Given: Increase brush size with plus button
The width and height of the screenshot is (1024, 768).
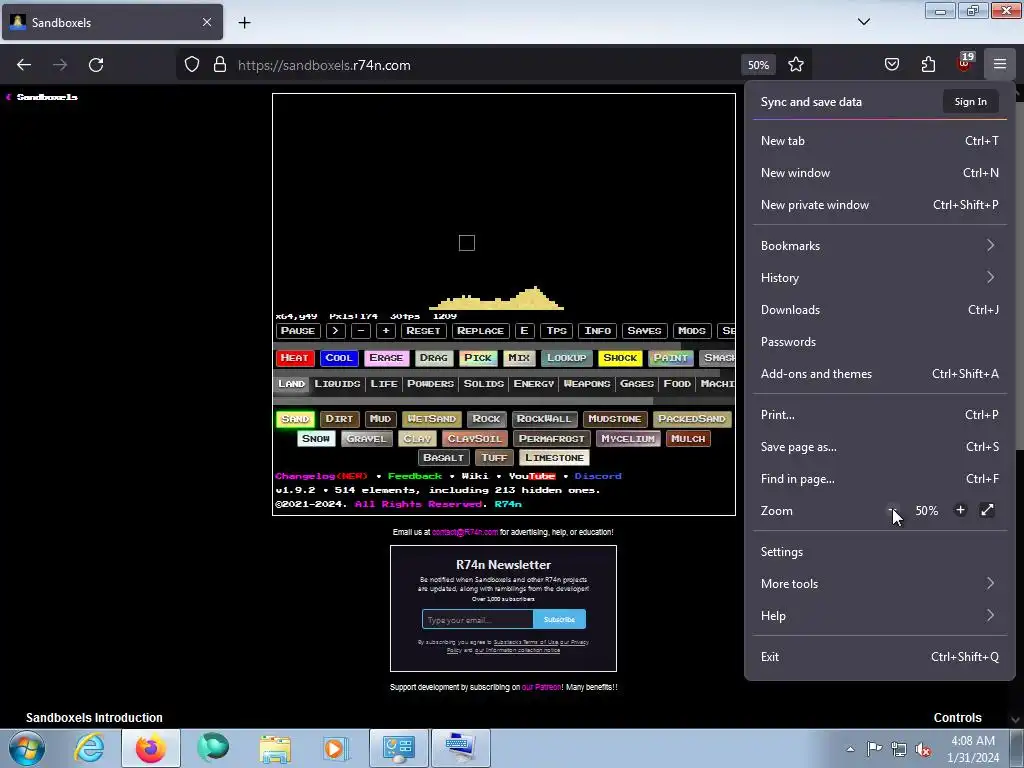Looking at the screenshot, I should [x=386, y=330].
